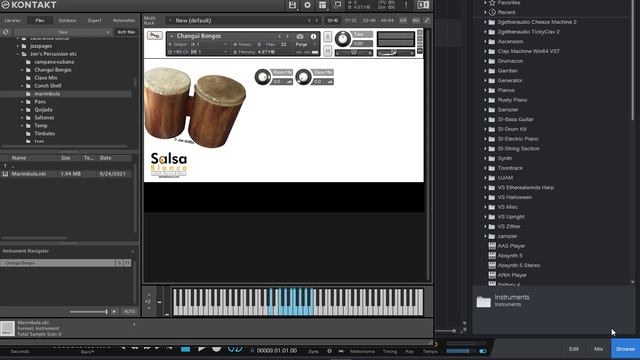The image size is (640, 360).
Task: Click the Open Mic volume knob
Action: pos(262,77)
